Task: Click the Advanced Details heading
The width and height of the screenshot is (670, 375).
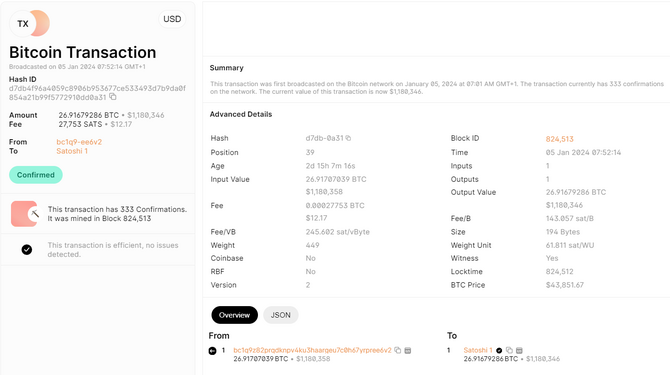Action: (x=241, y=114)
